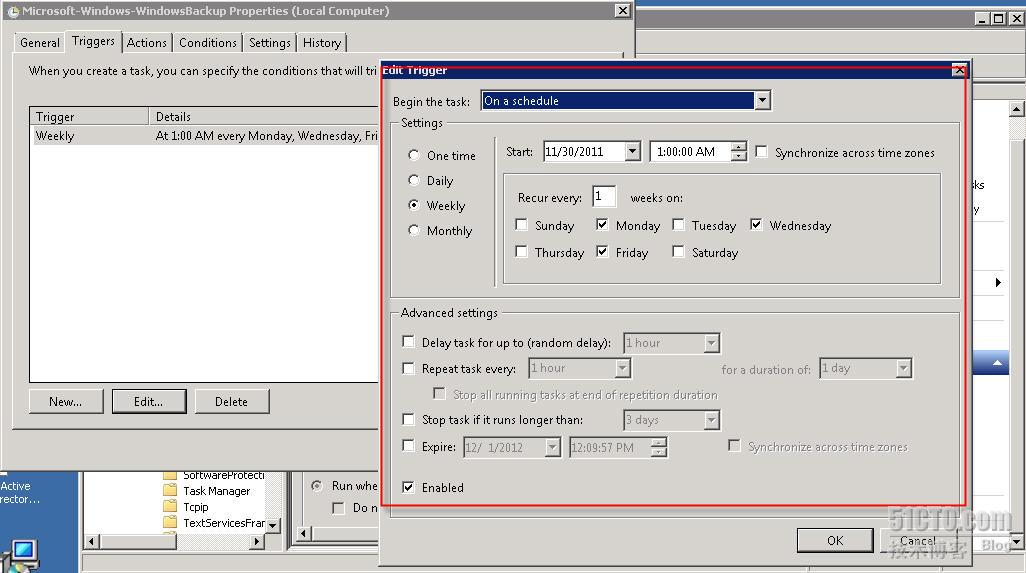The width and height of the screenshot is (1026, 573).
Task: Switch to the History tab
Action: pyautogui.click(x=322, y=43)
